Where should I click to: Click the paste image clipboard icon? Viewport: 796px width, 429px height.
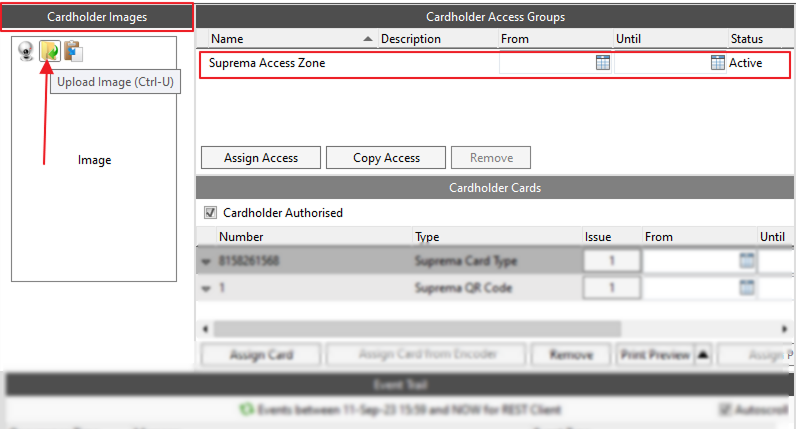(73, 52)
